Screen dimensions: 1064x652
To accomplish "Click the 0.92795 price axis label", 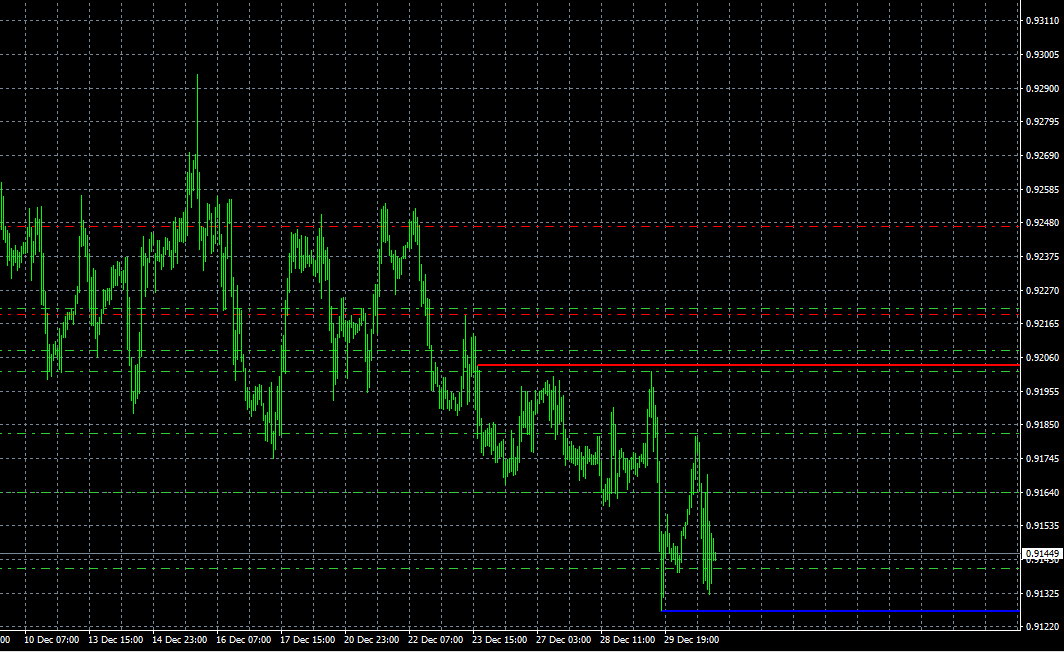I will point(1042,121).
